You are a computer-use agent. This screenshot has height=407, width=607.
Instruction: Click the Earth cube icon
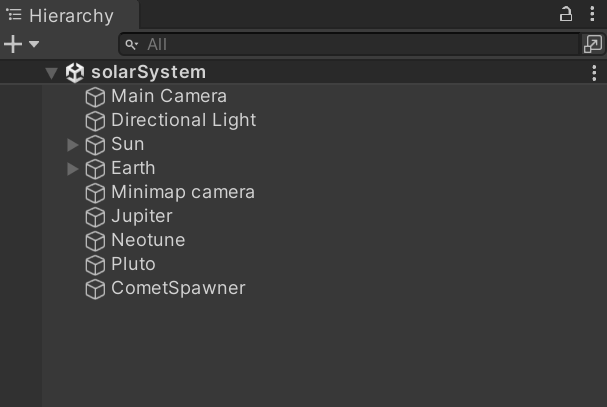tap(95, 169)
